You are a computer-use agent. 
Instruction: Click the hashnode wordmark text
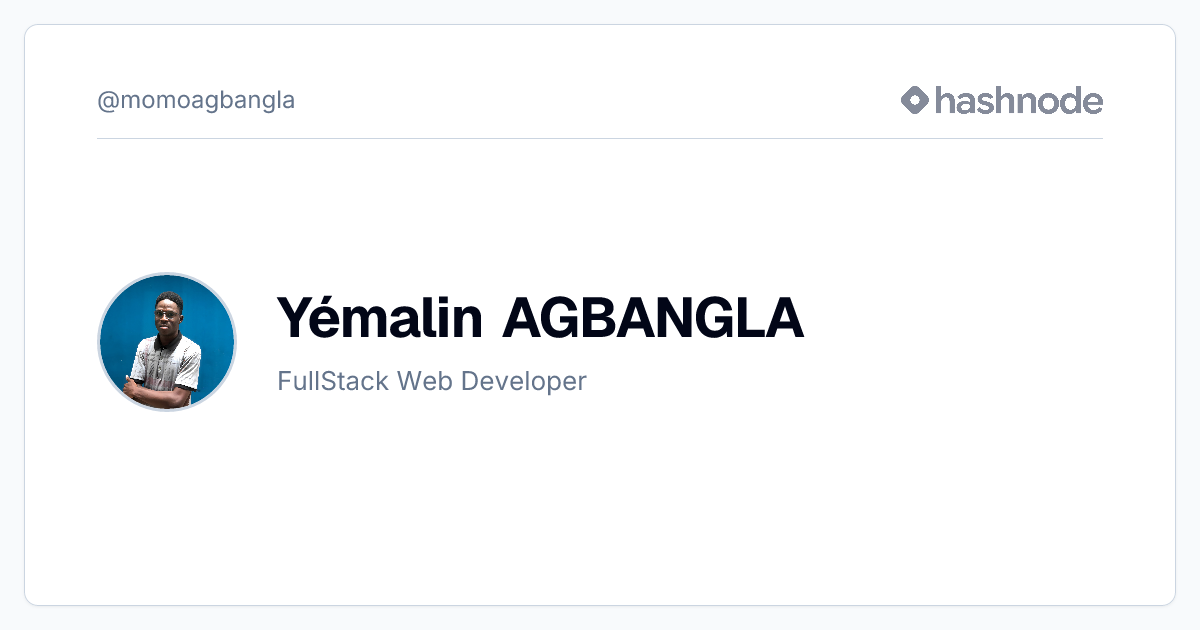1020,100
